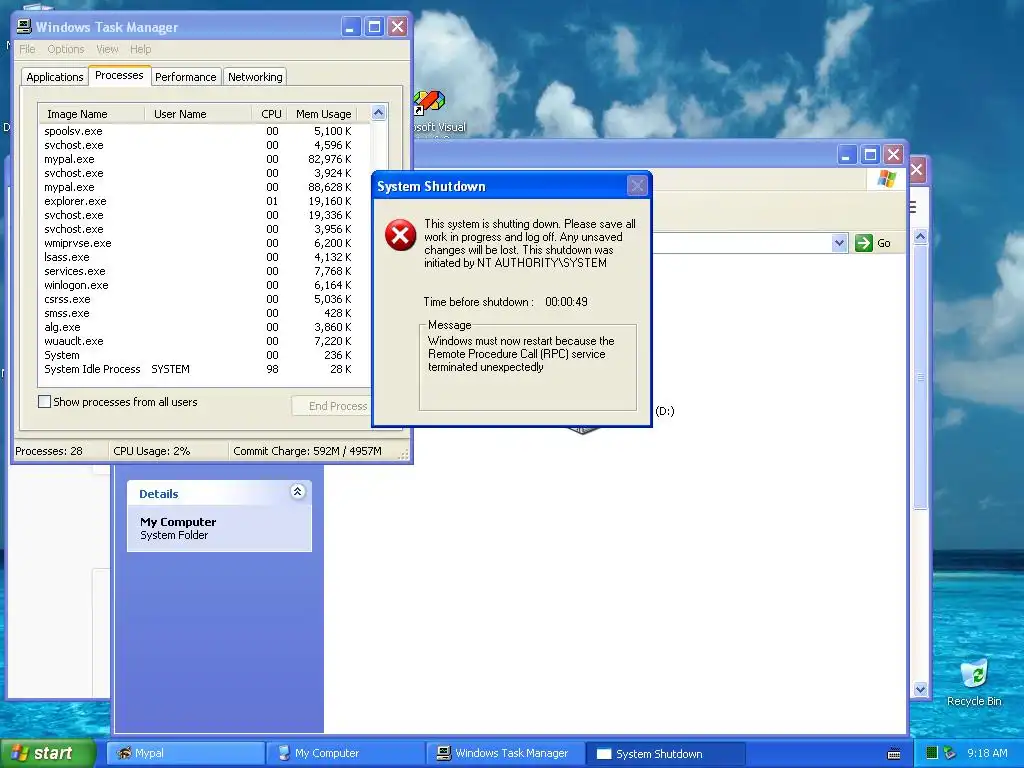The height and width of the screenshot is (768, 1024).
Task: Open the File menu in Task Manager
Action: 27,49
